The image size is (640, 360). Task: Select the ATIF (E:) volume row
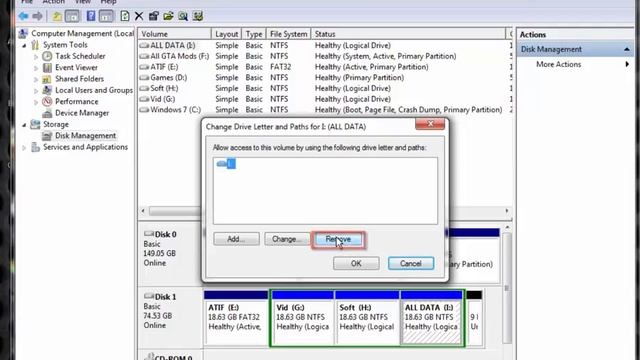325,67
